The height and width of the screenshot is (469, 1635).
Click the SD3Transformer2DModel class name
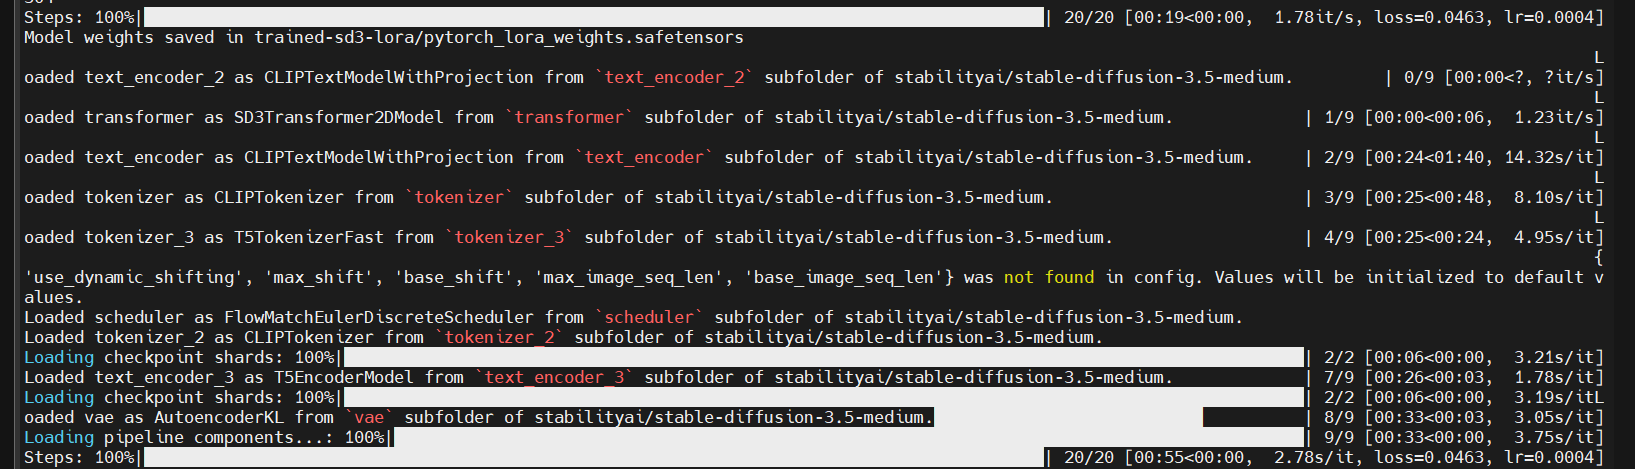tap(339, 118)
